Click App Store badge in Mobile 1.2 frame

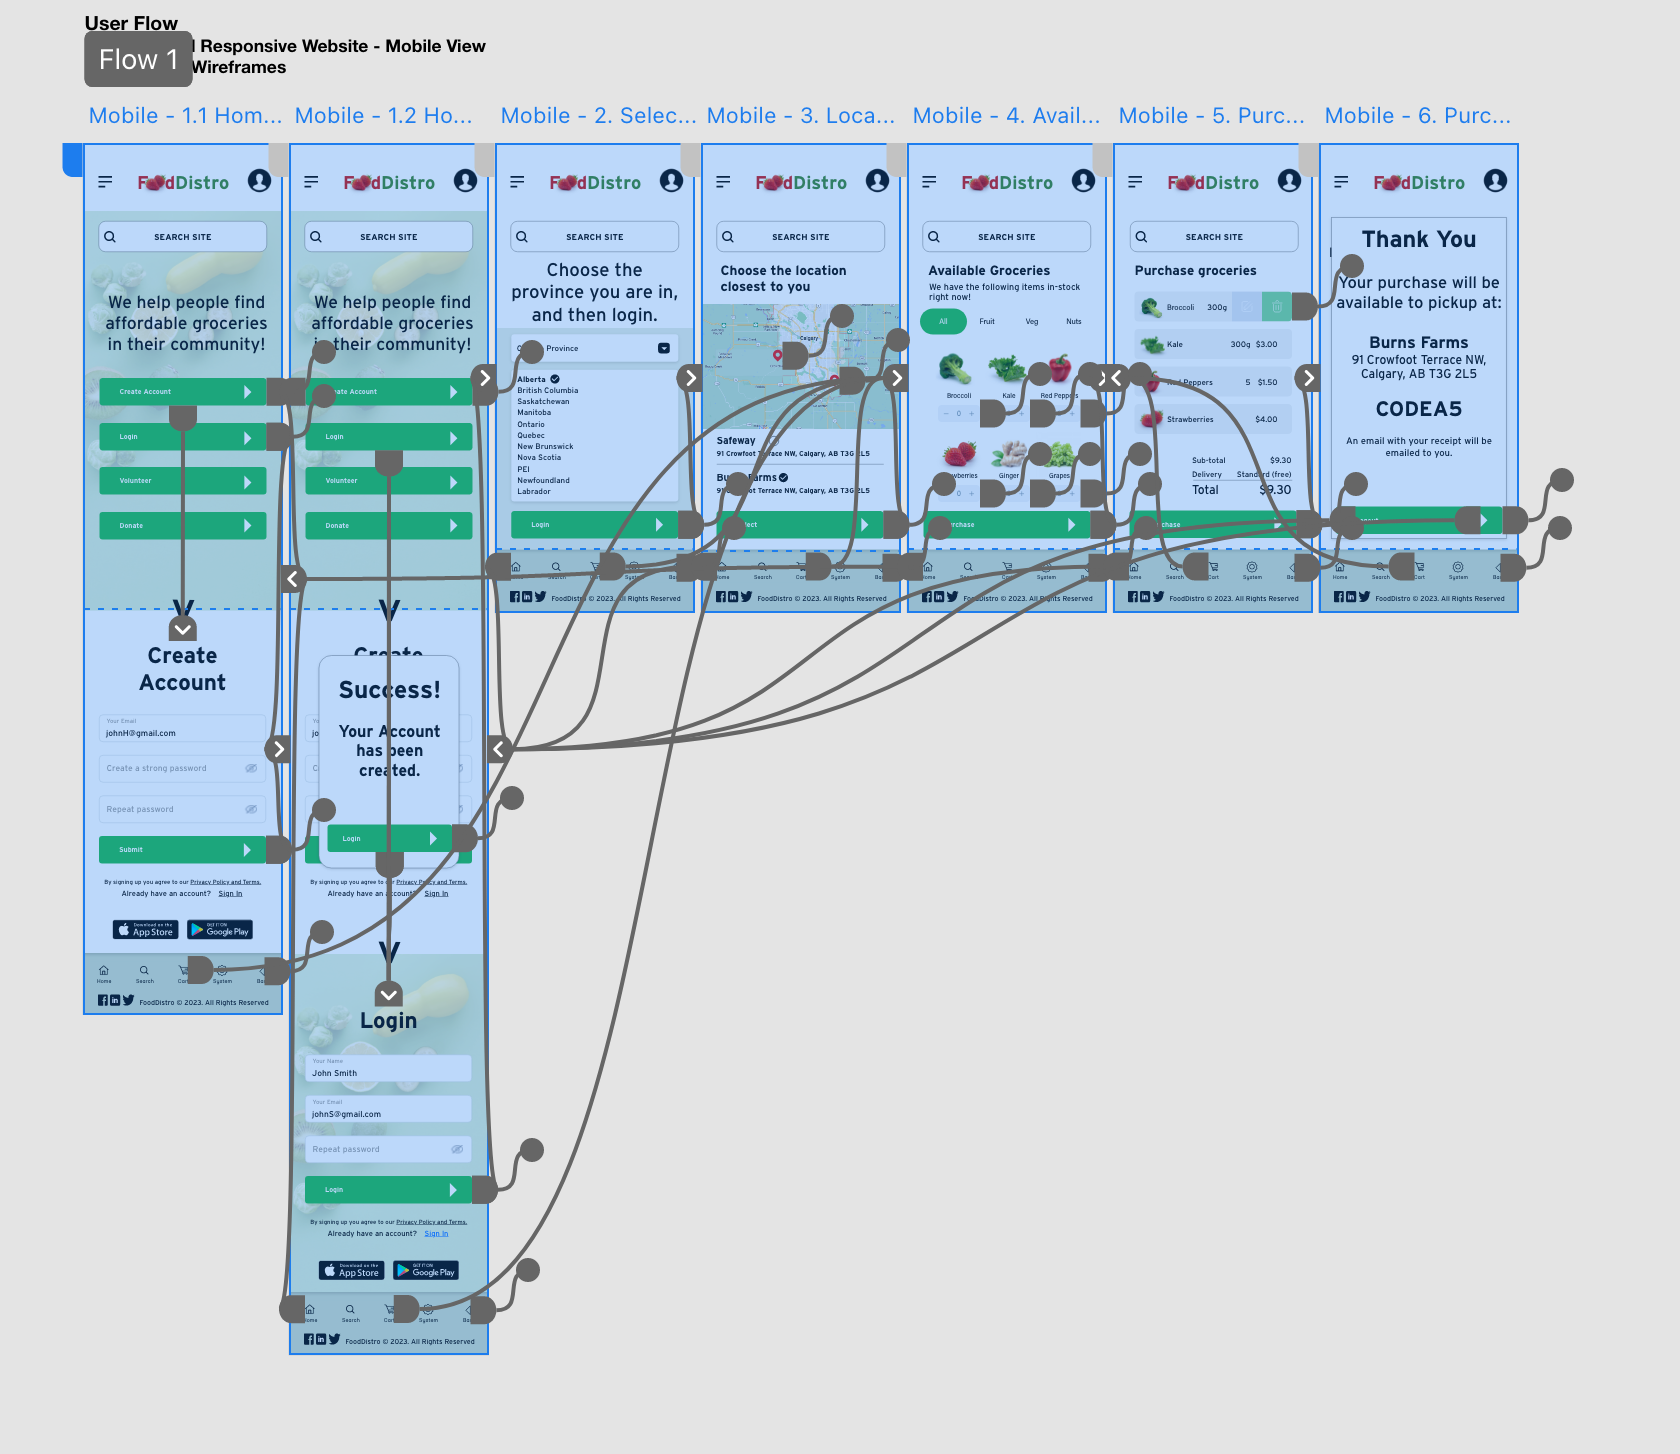point(352,1270)
